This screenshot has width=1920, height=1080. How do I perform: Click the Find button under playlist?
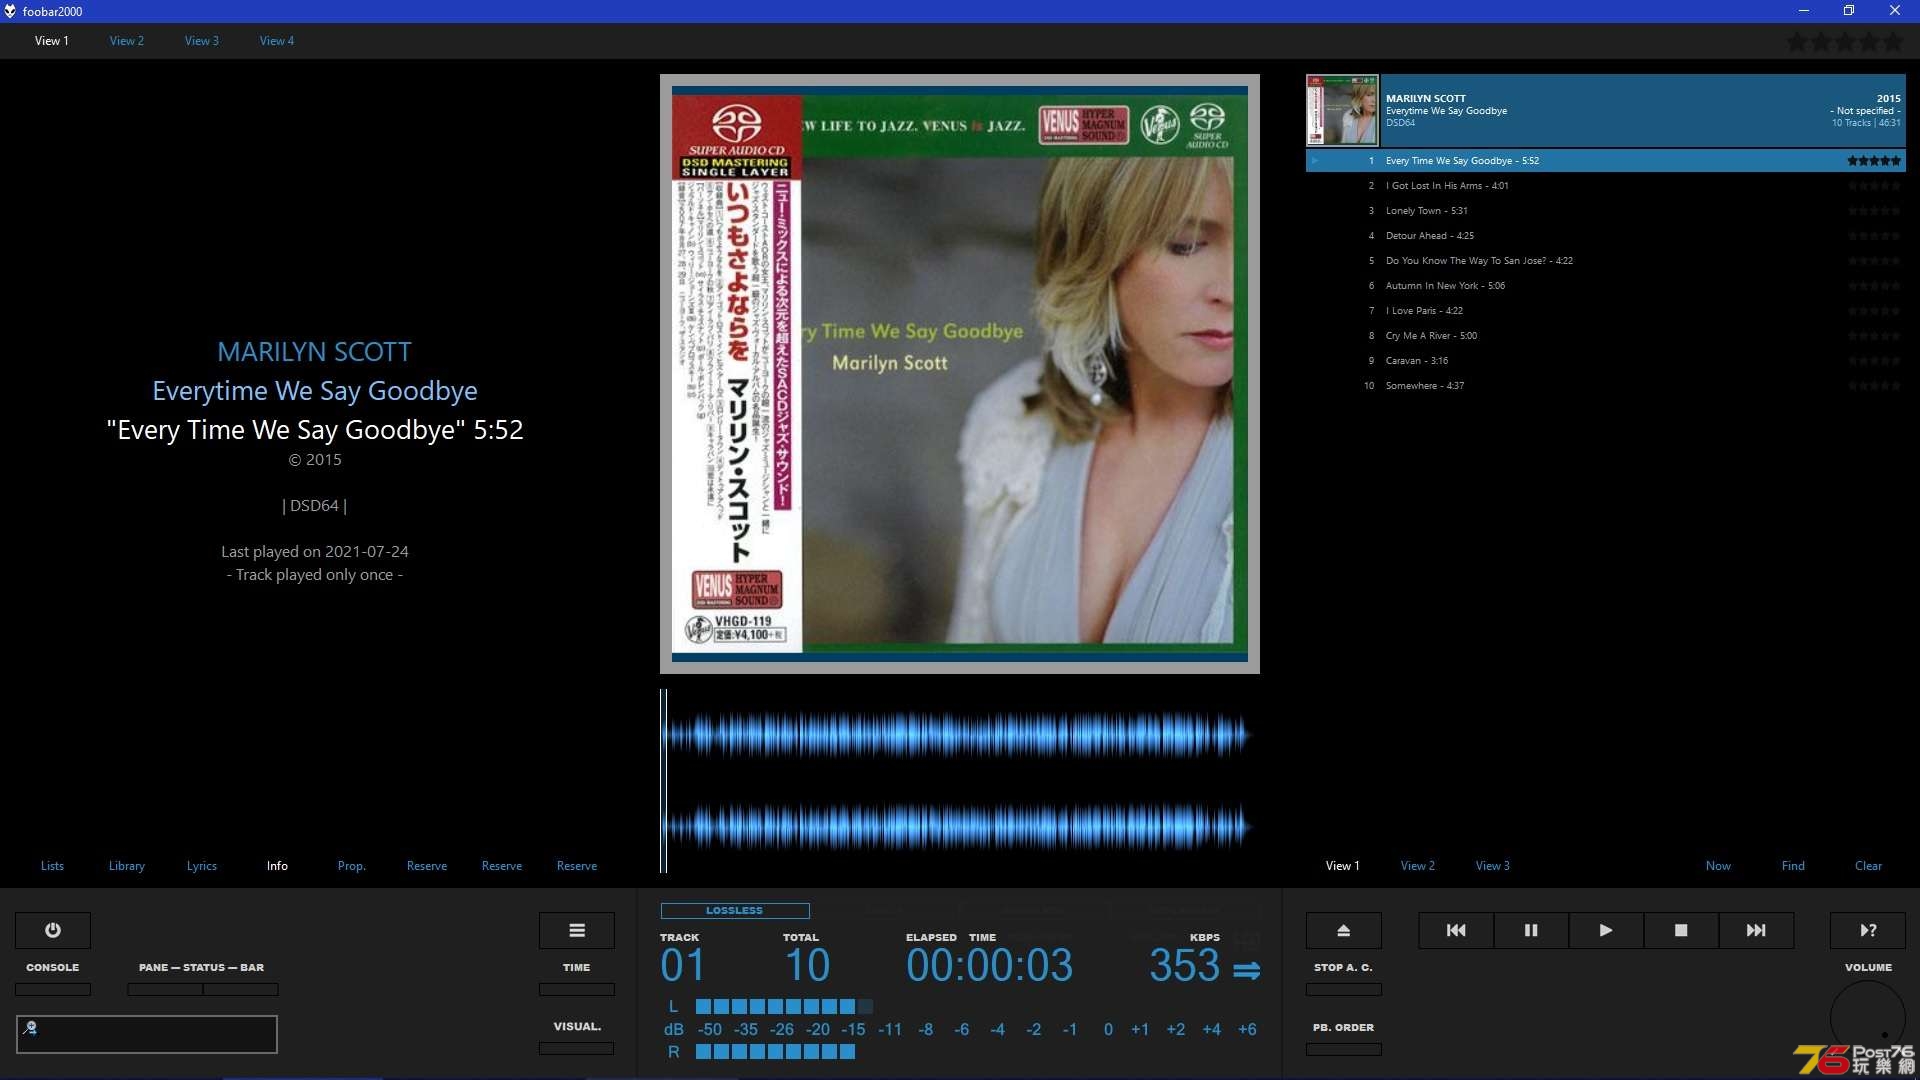pyautogui.click(x=1793, y=866)
